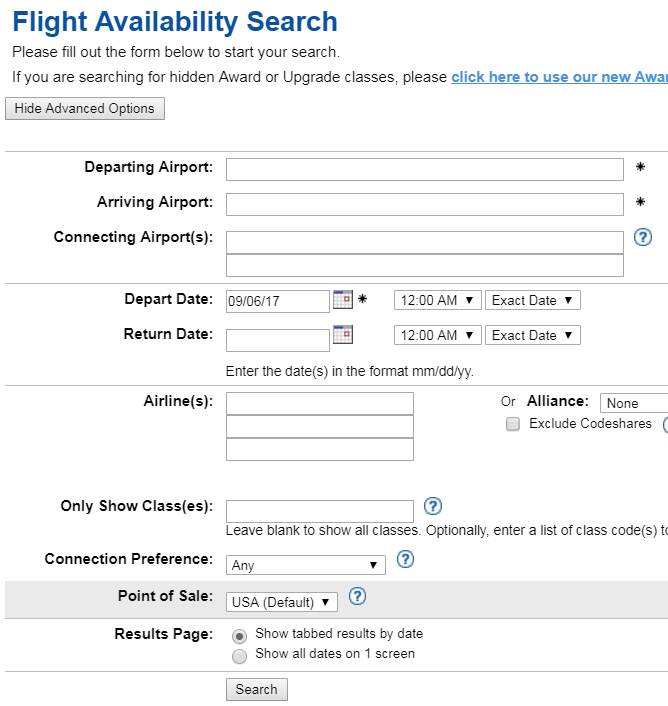Click the Point of Sale help icon
Image resolution: width=668 pixels, height=706 pixels.
pos(357,596)
